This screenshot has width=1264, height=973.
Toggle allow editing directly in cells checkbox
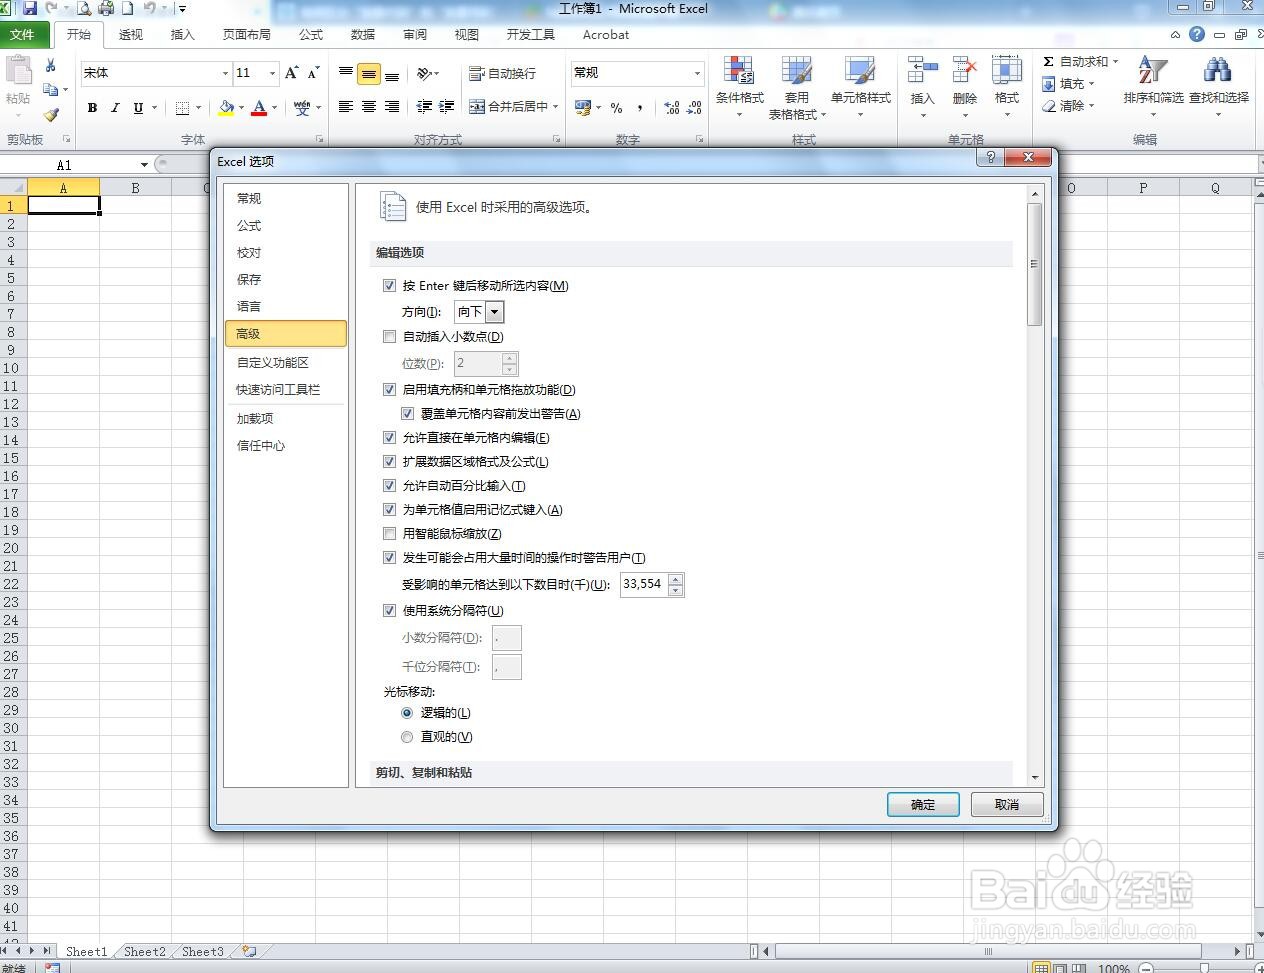pos(390,438)
